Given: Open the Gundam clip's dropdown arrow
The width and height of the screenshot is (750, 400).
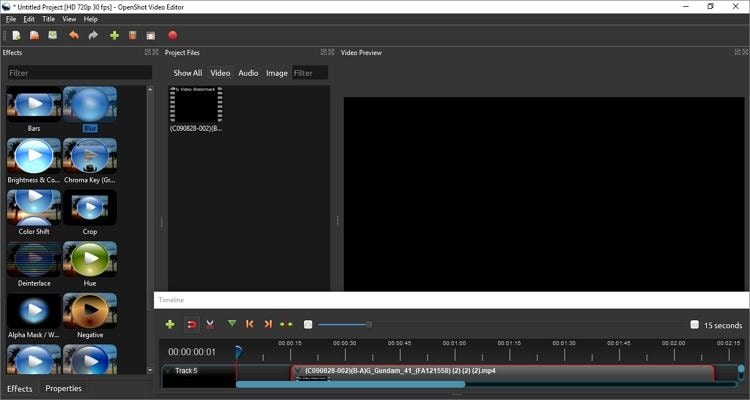Looking at the screenshot, I should click(298, 371).
